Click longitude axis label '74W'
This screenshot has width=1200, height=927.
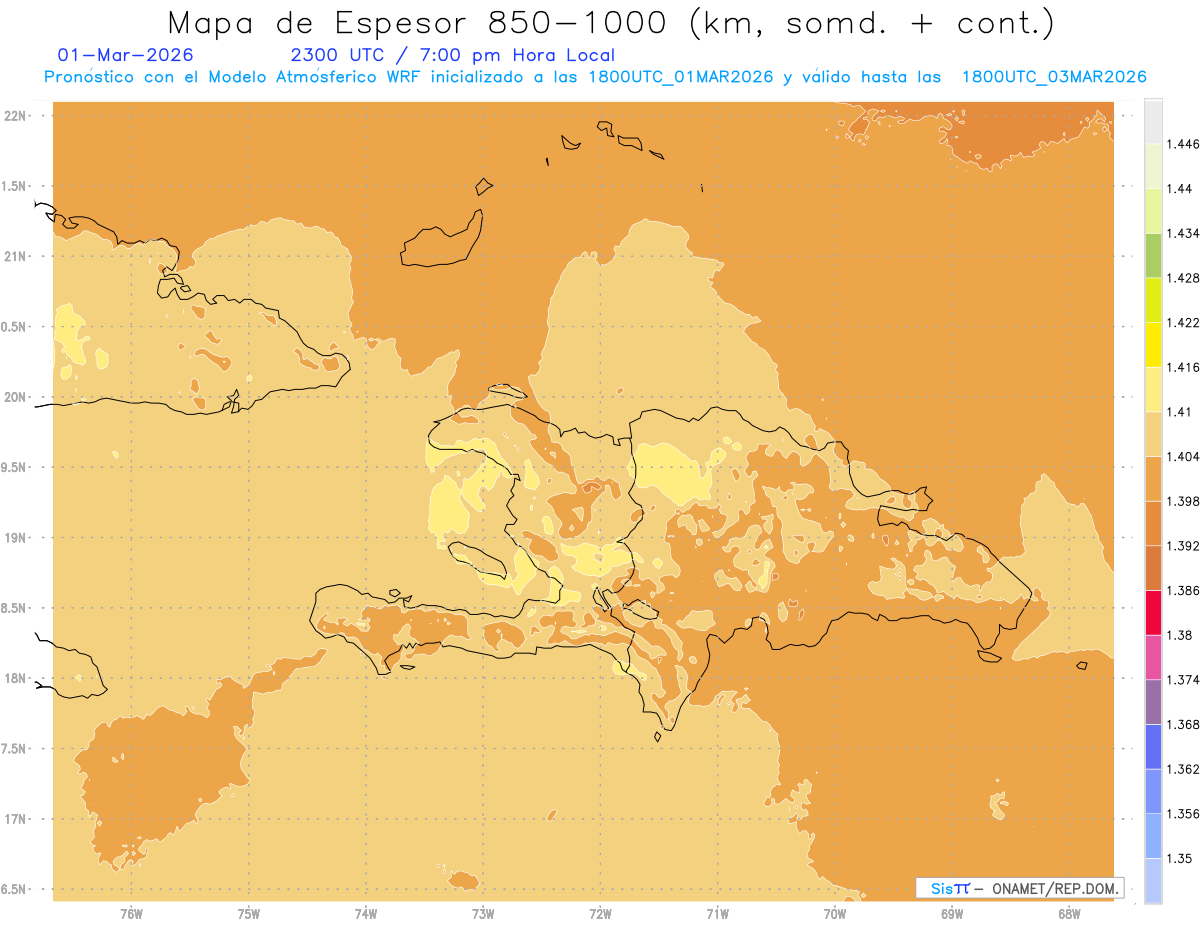(x=366, y=913)
